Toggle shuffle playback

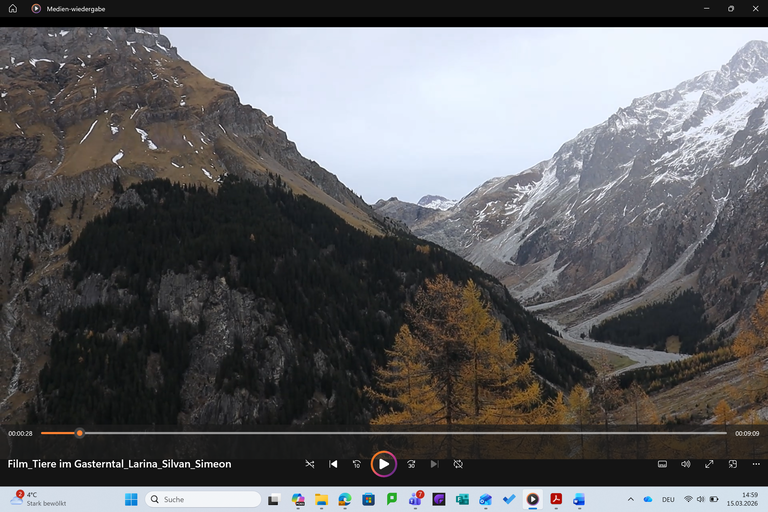[x=310, y=464]
